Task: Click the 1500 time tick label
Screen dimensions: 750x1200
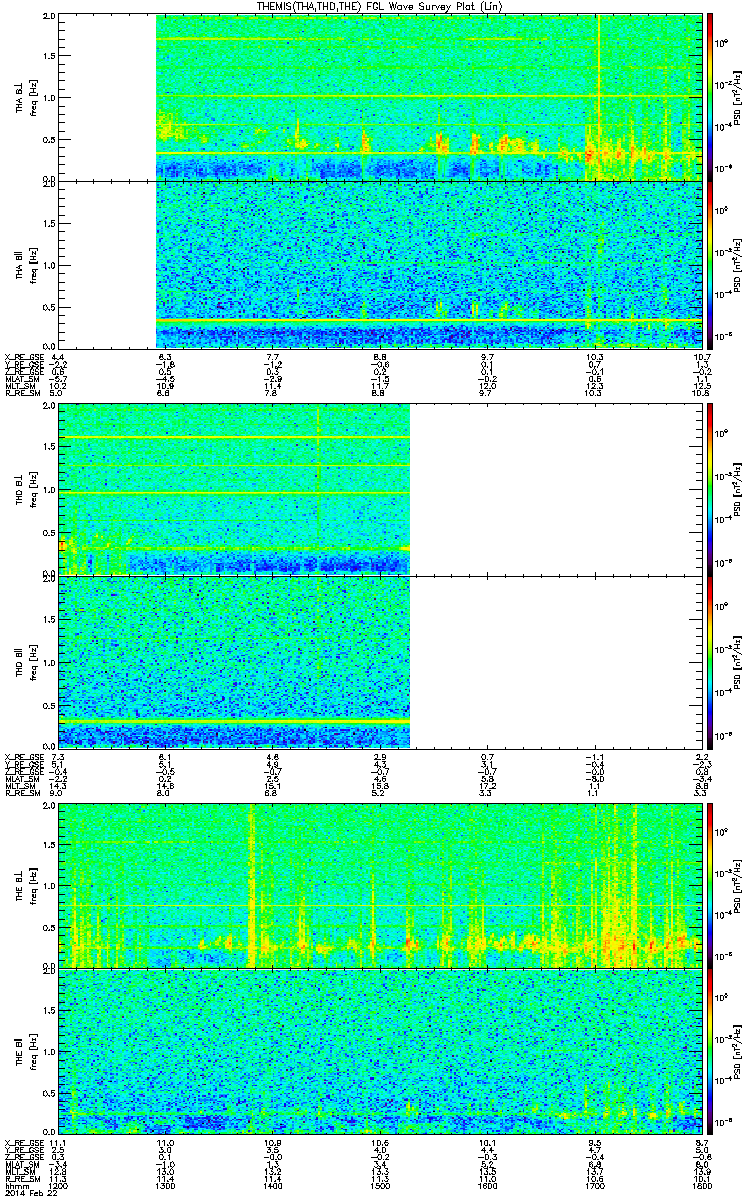Action: pyautogui.click(x=379, y=1186)
